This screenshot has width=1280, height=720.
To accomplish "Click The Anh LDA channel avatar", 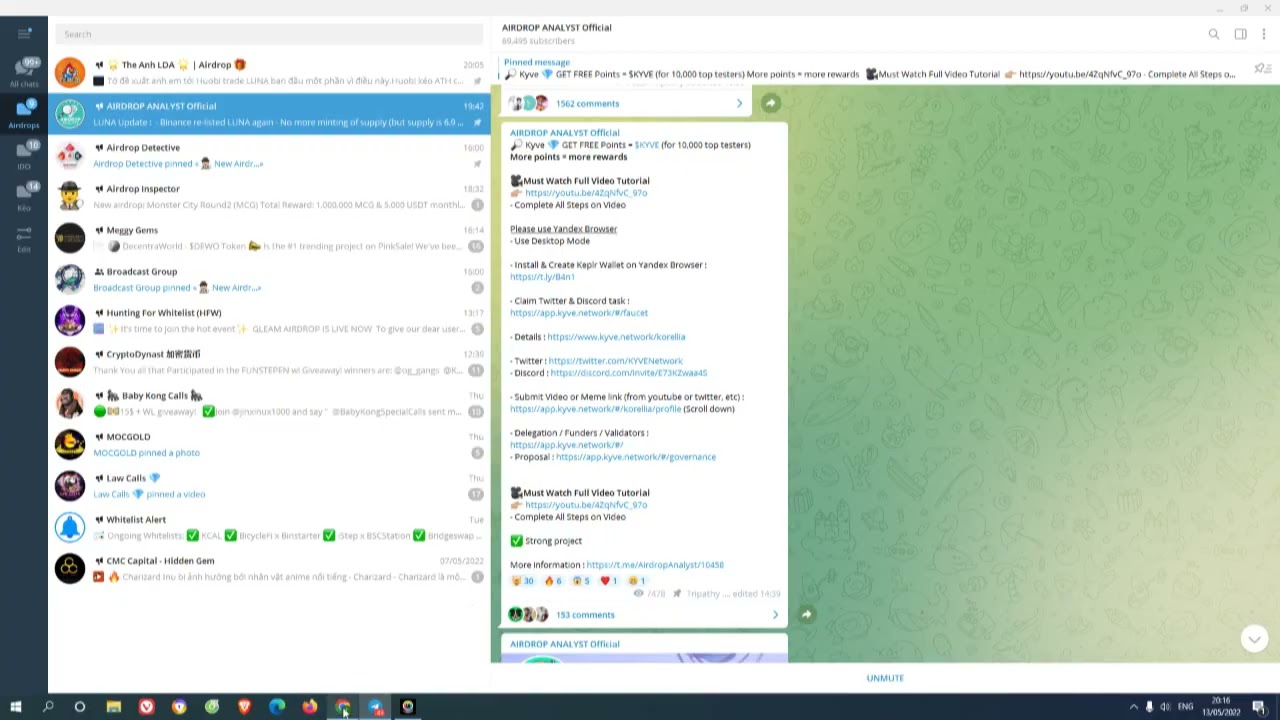I will tap(70, 72).
